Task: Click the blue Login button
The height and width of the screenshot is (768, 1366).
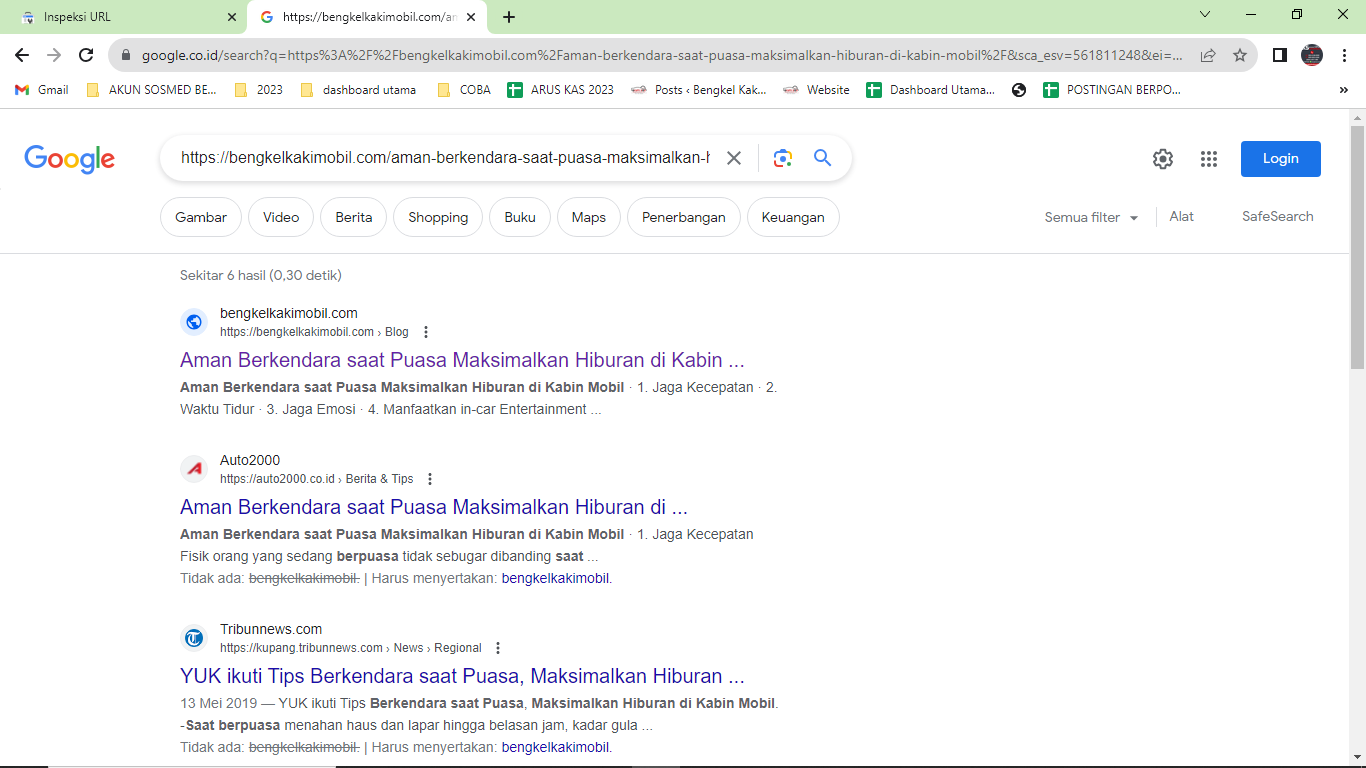Action: 1280,159
